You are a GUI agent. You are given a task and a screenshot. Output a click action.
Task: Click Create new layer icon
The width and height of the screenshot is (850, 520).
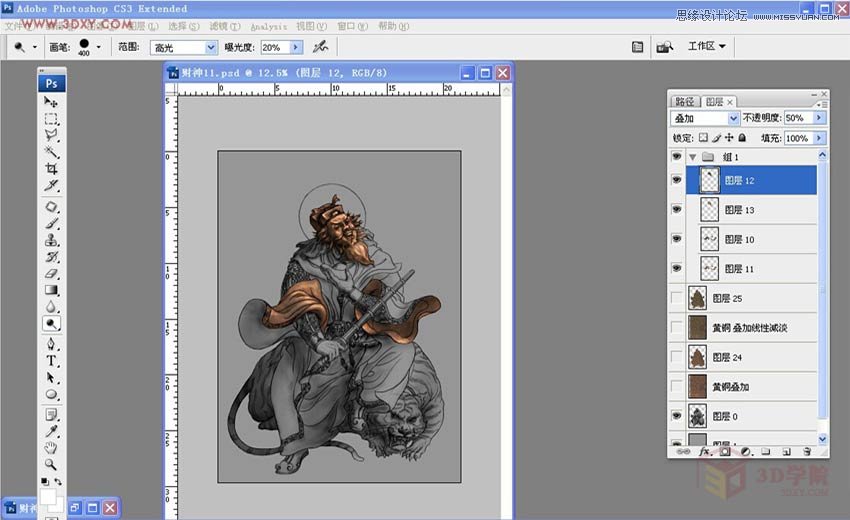coord(786,451)
